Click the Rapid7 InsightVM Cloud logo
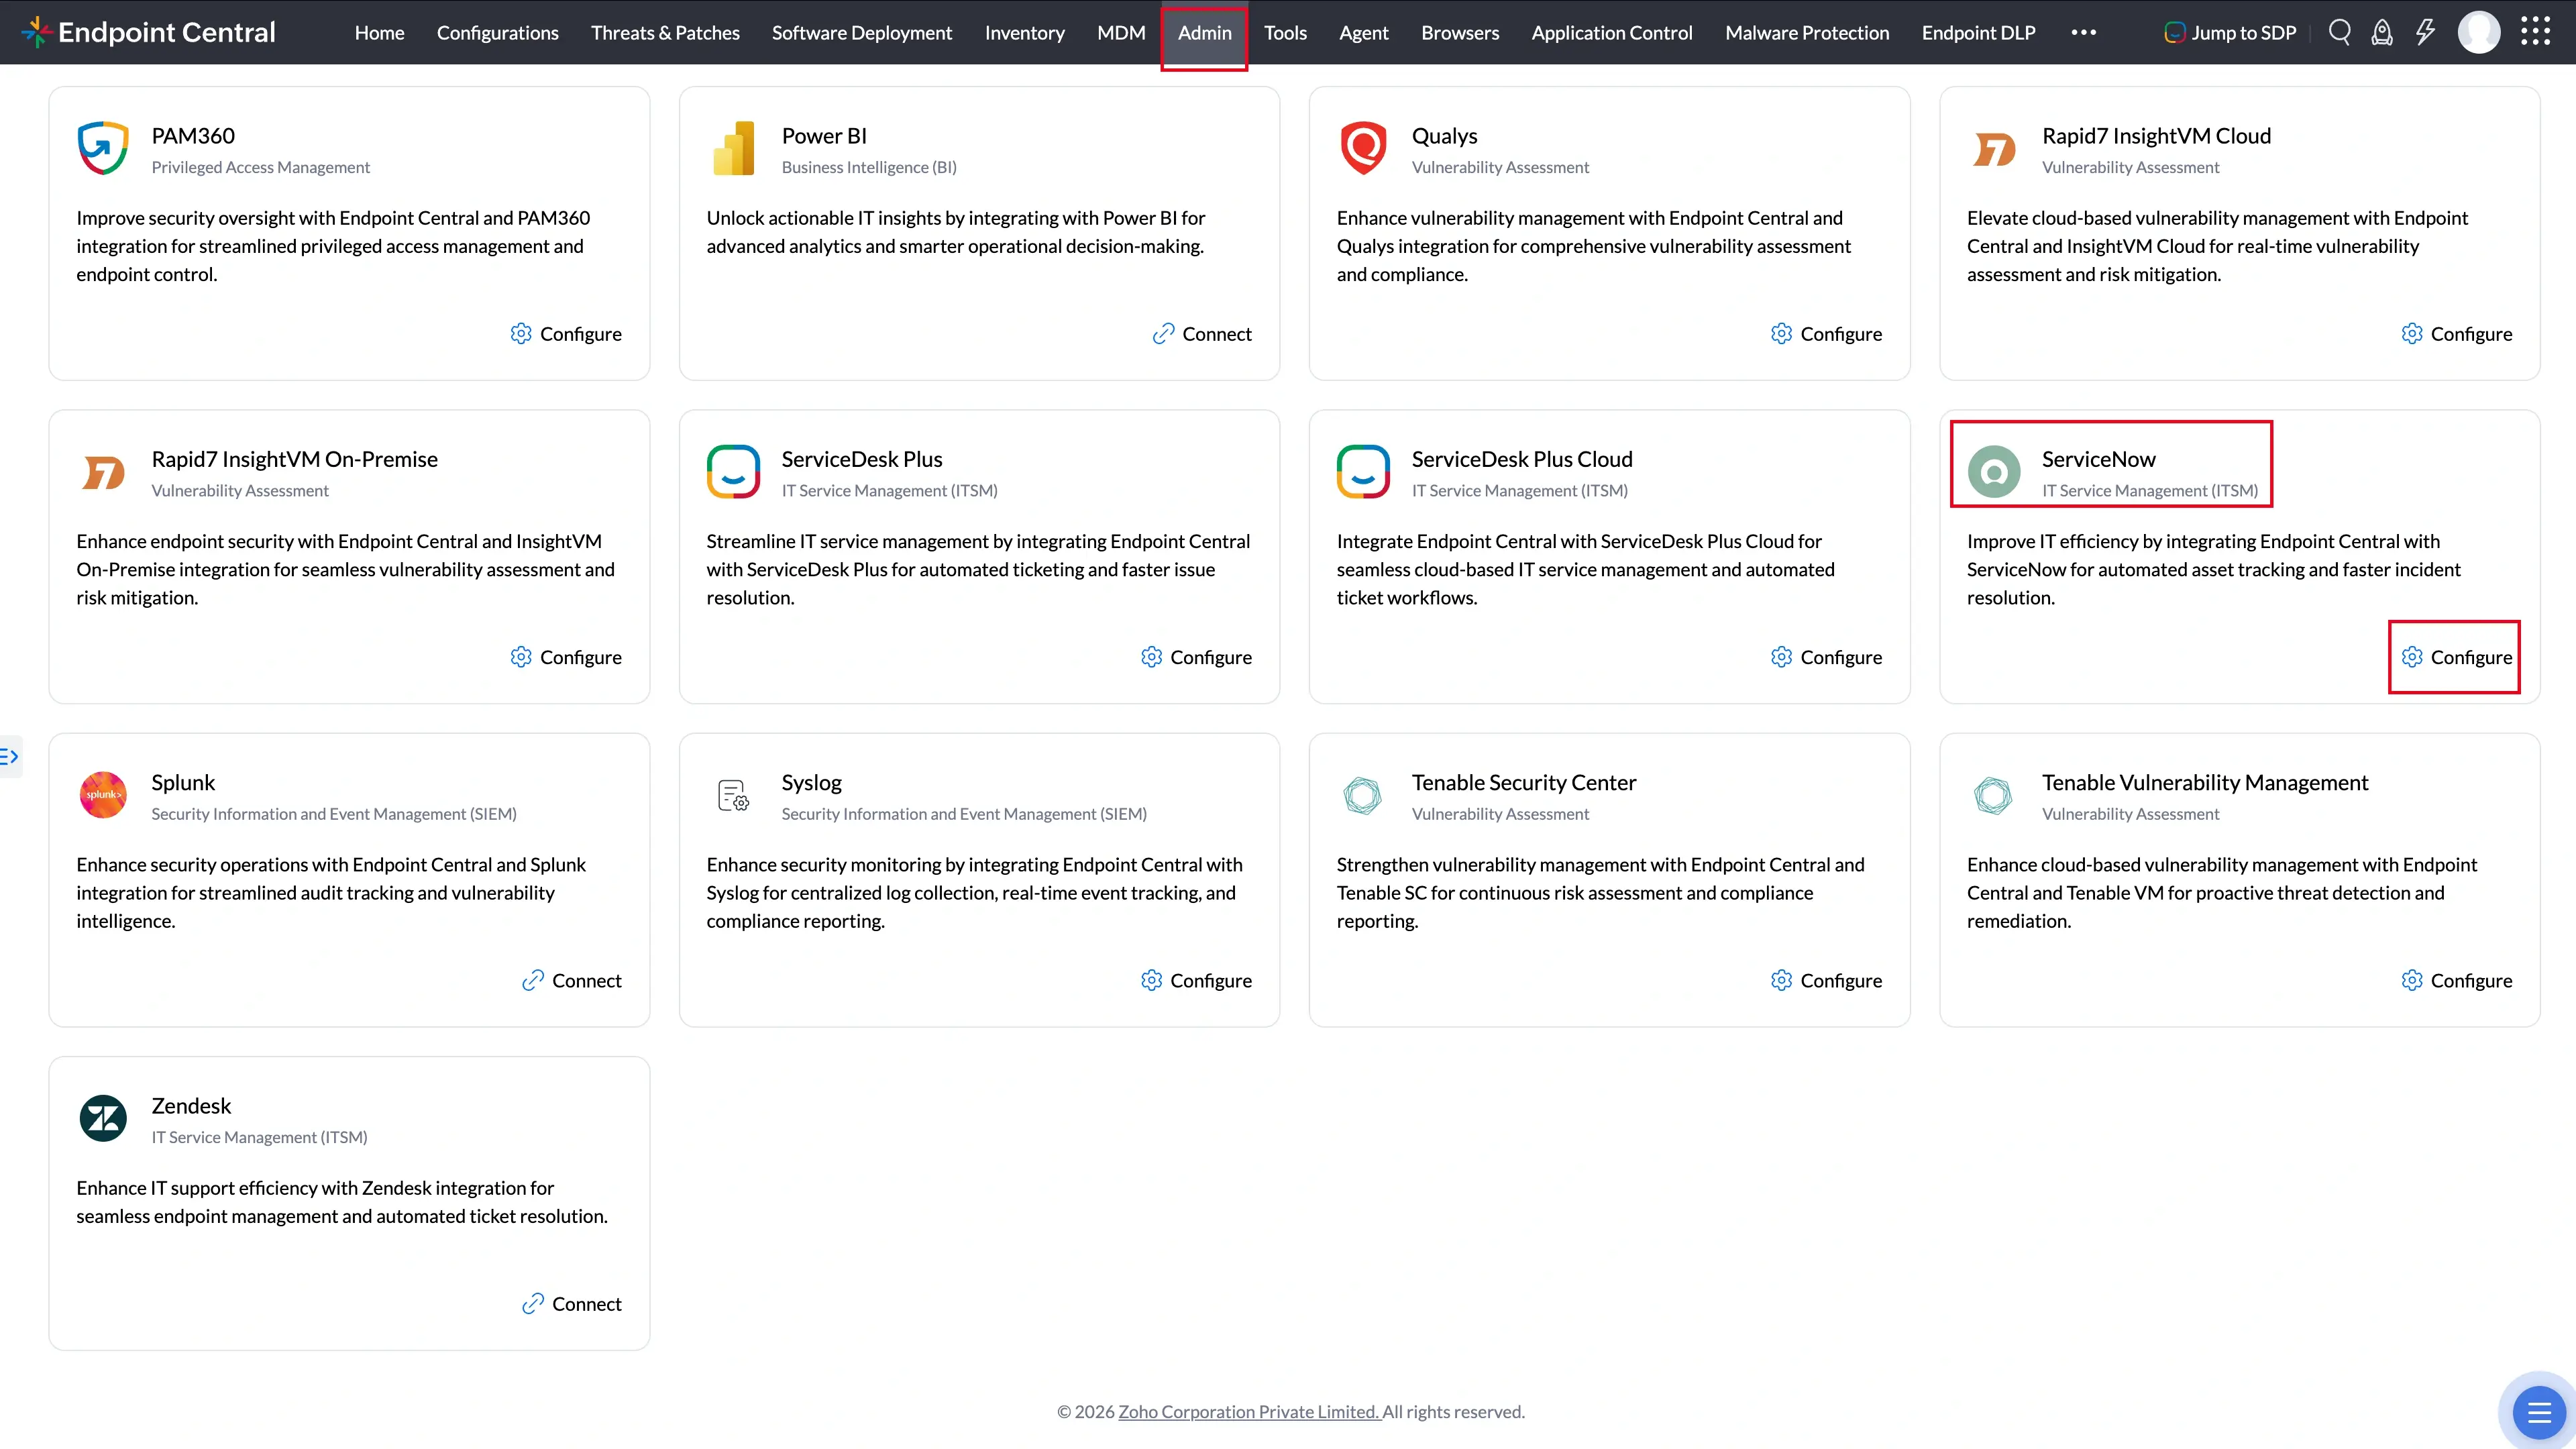 pyautogui.click(x=1993, y=150)
